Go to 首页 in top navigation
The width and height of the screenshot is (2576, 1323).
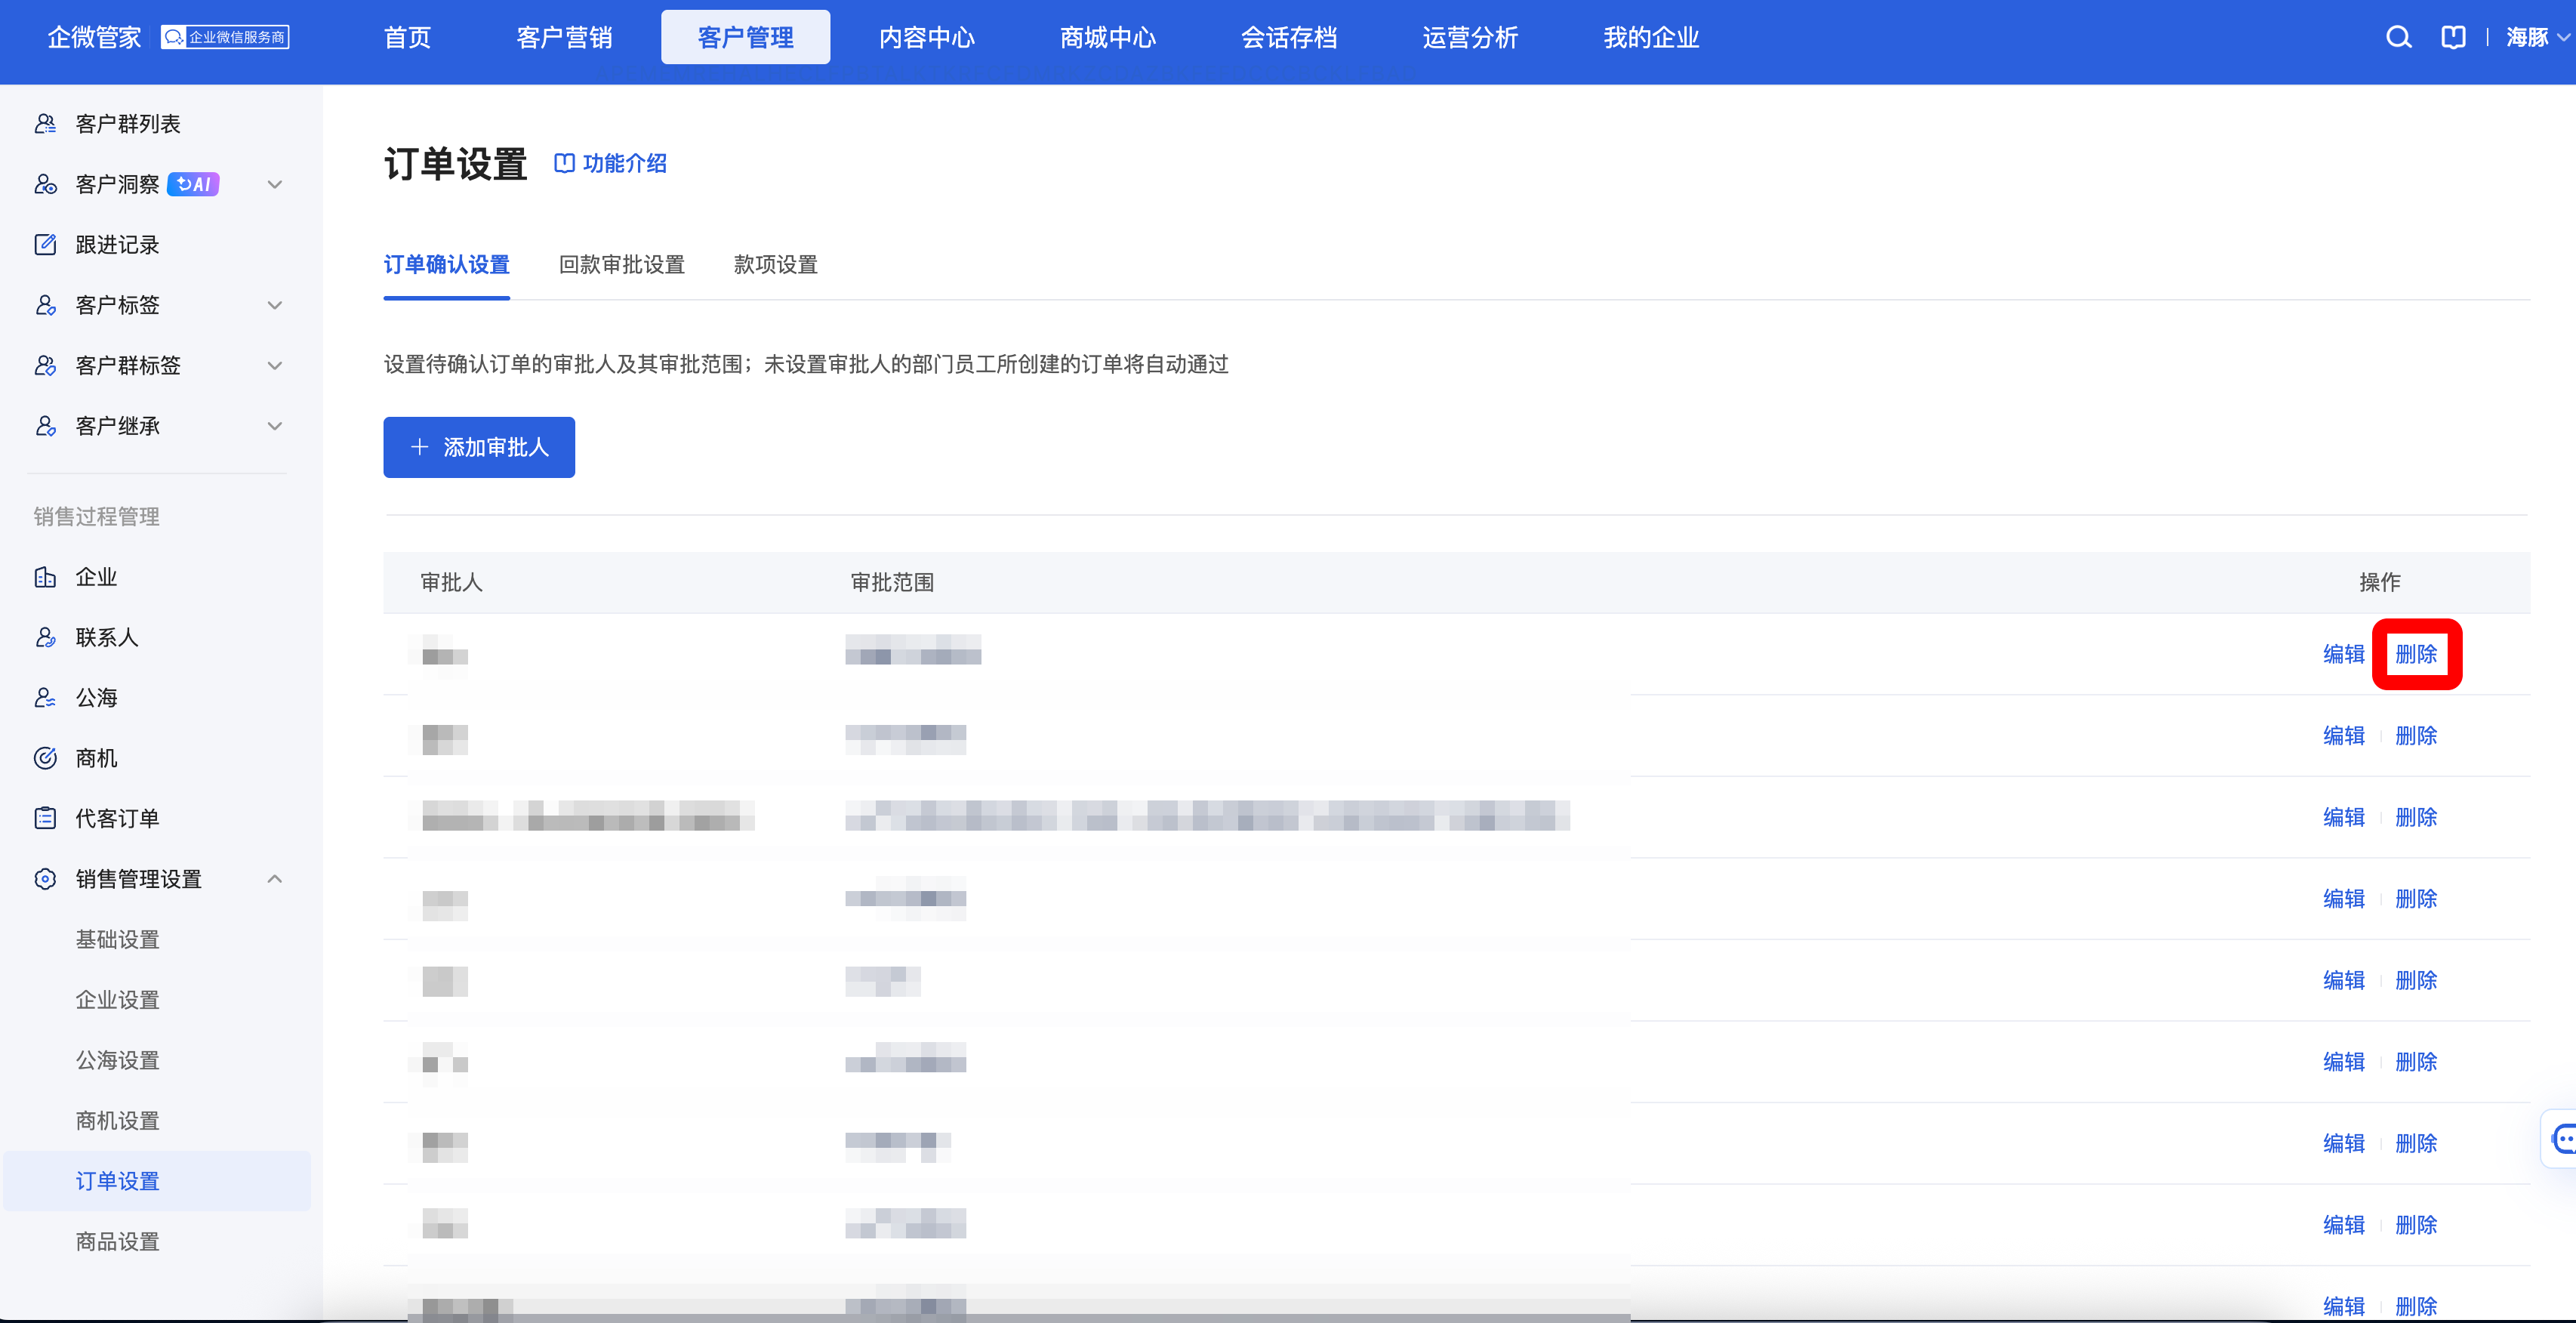[408, 38]
